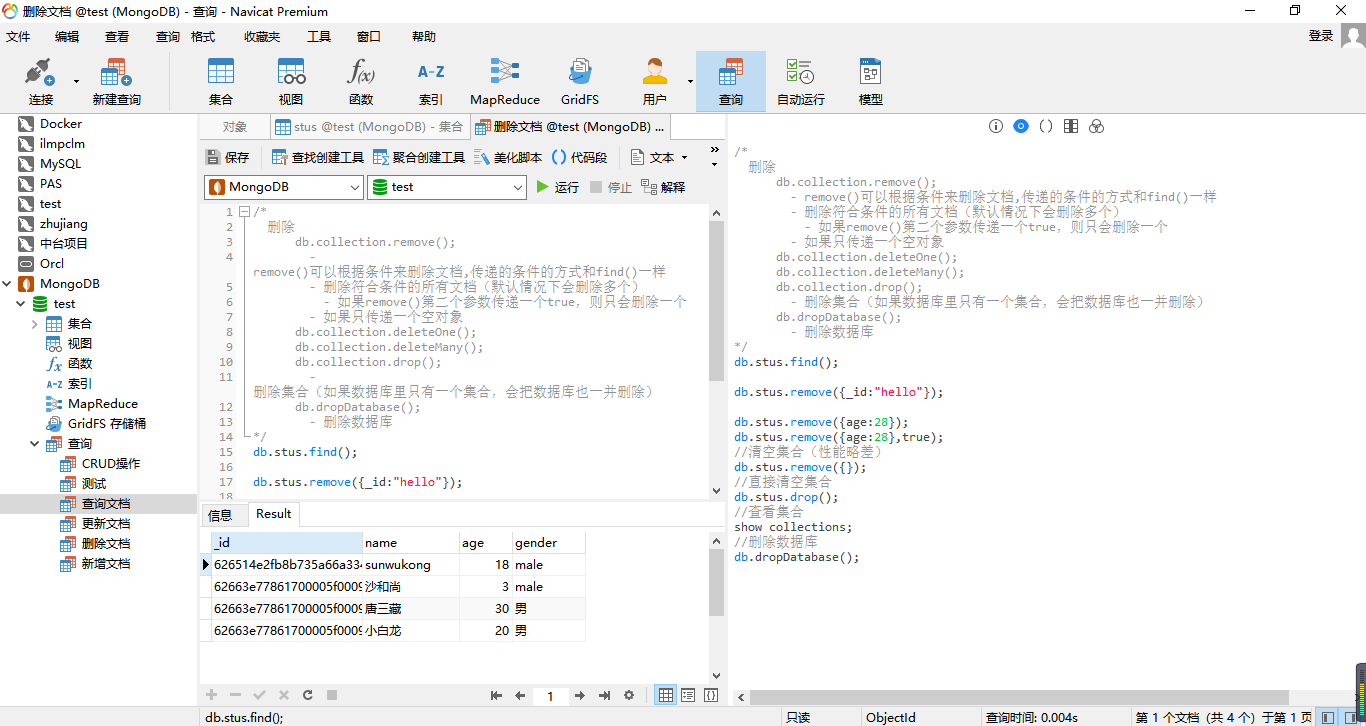Click the MapReduce toolbar icon
1366x726 pixels.
click(505, 81)
